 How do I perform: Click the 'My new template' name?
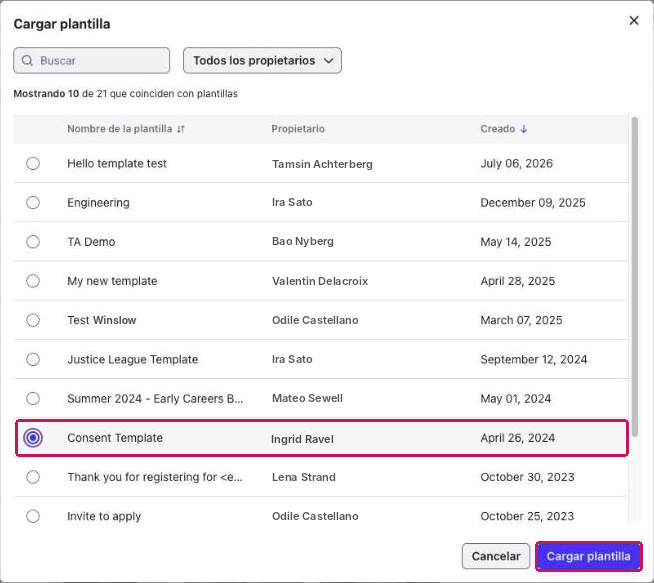point(112,281)
